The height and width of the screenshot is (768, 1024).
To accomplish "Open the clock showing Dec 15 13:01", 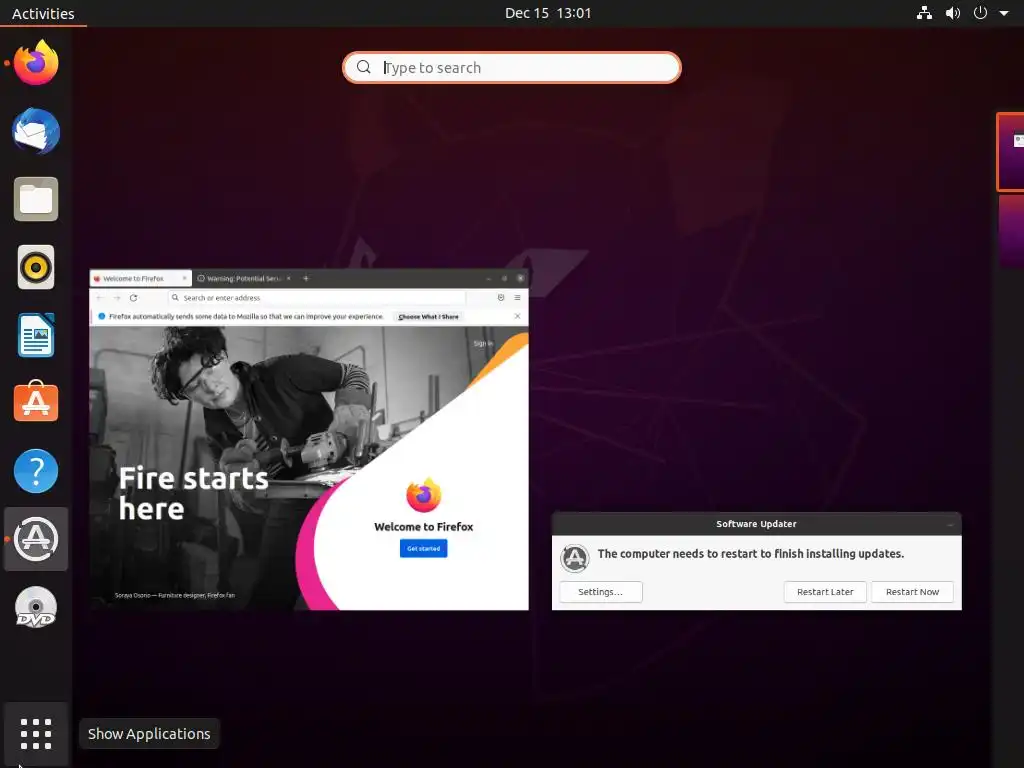I will click(548, 13).
